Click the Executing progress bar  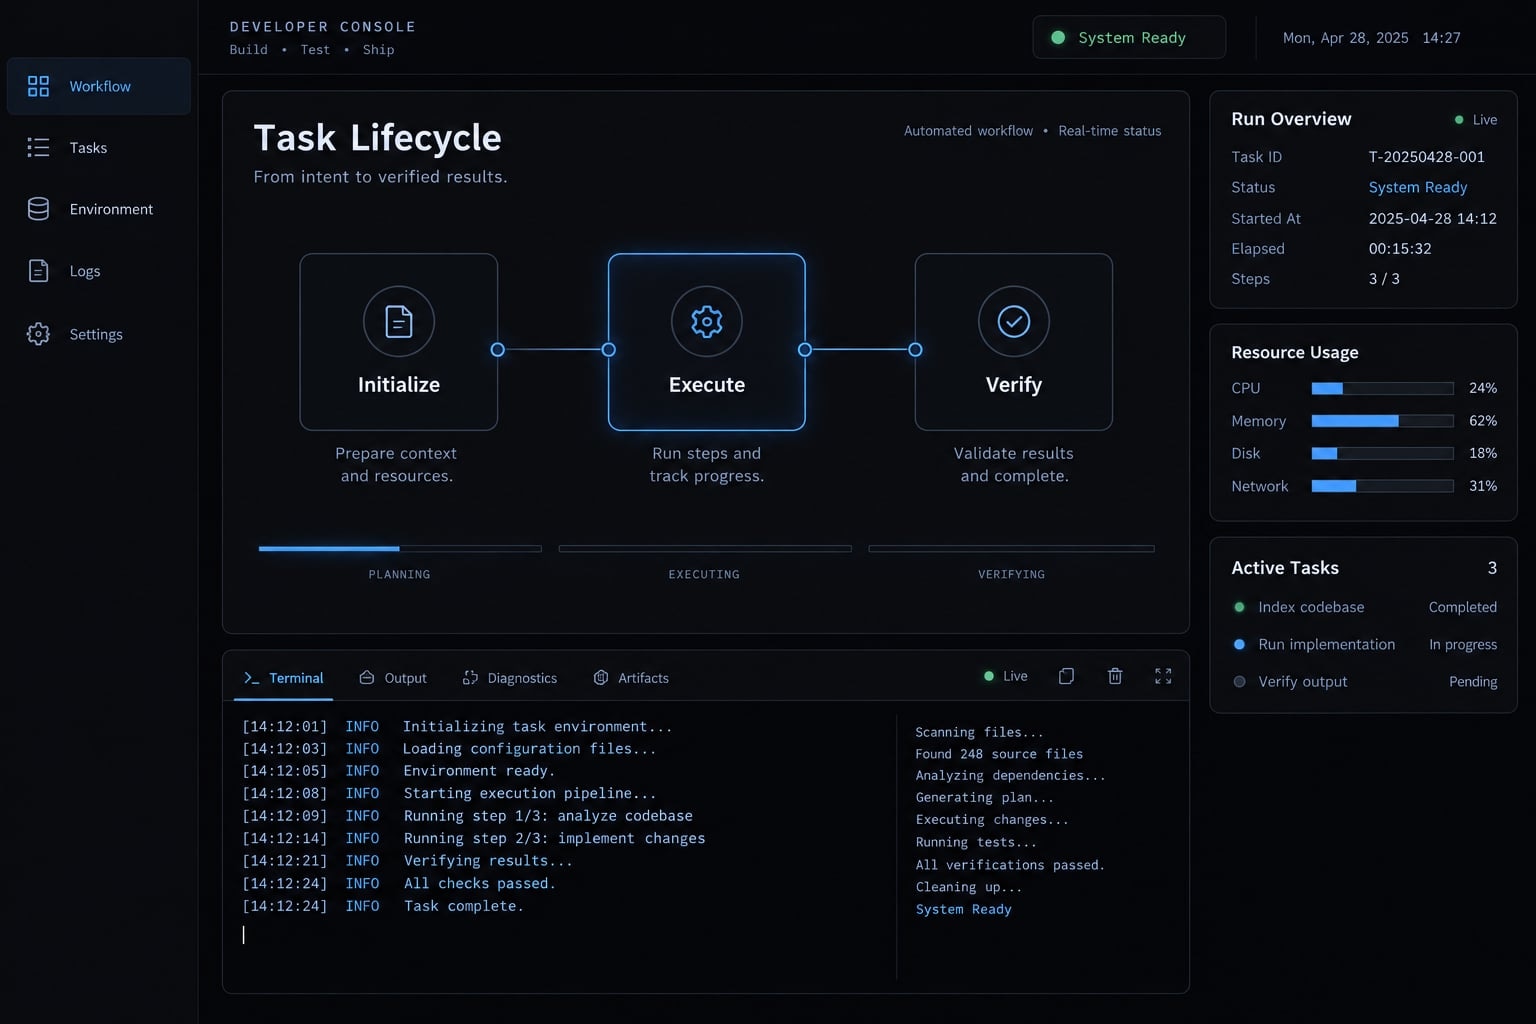click(705, 548)
